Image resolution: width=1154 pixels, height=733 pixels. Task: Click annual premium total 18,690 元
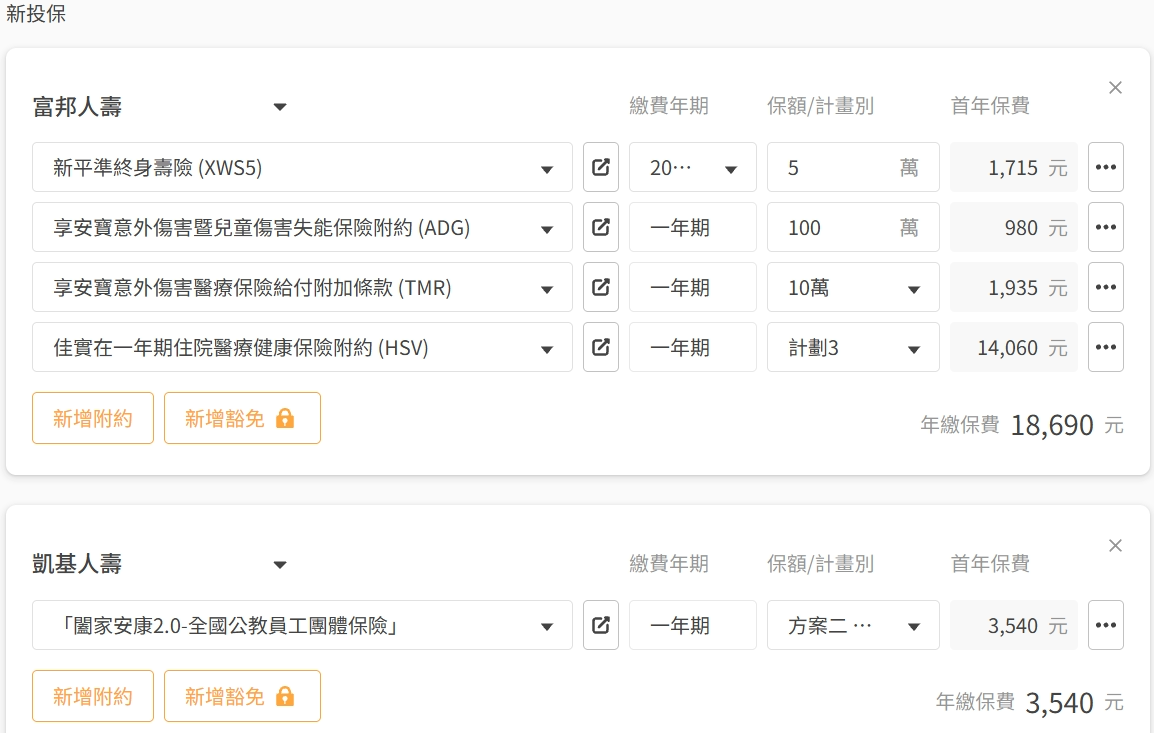point(1022,425)
